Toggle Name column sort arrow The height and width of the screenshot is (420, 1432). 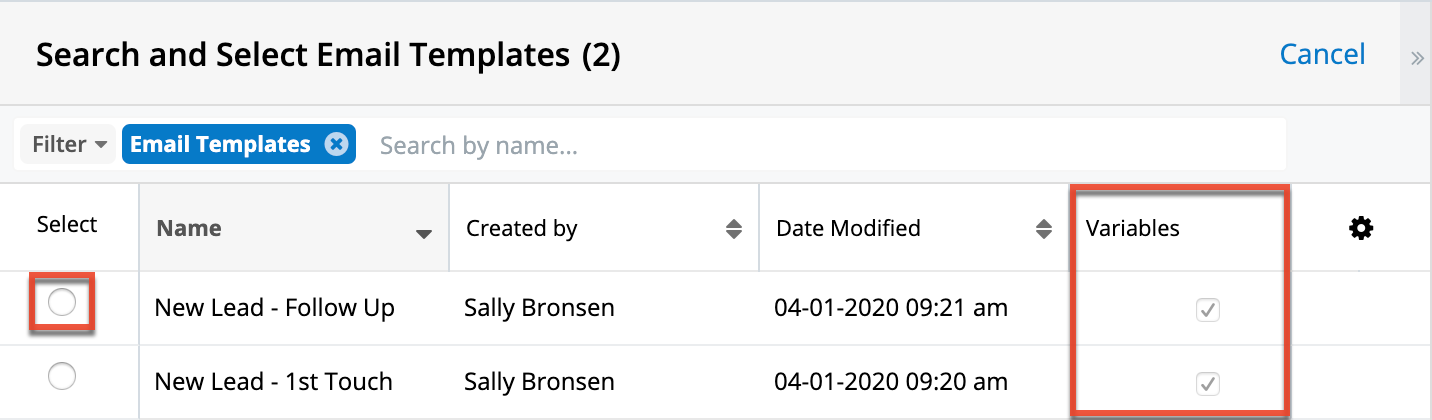pyautogui.click(x=424, y=234)
